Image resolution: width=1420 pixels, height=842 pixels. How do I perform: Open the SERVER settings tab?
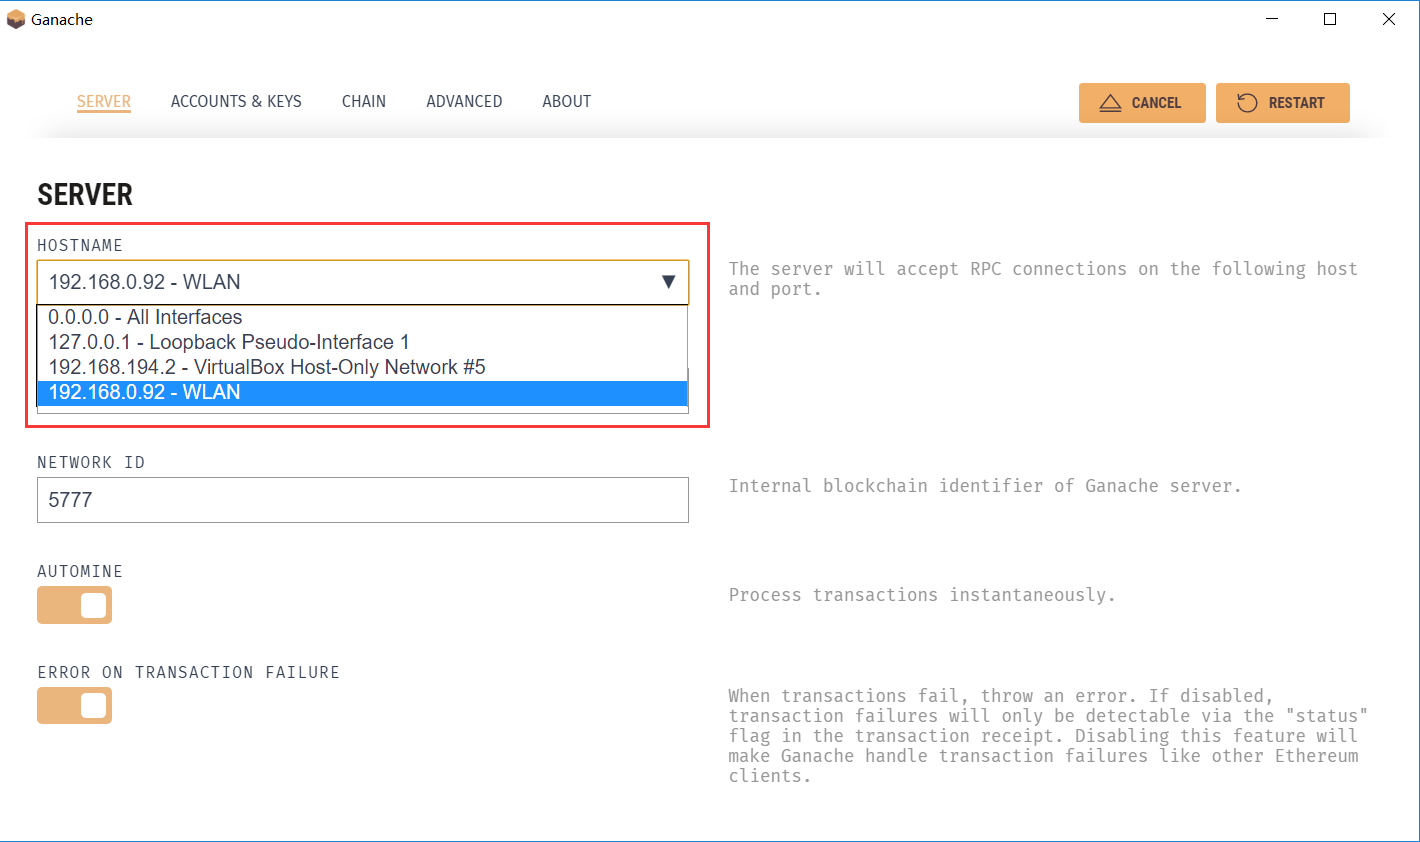[x=104, y=101]
